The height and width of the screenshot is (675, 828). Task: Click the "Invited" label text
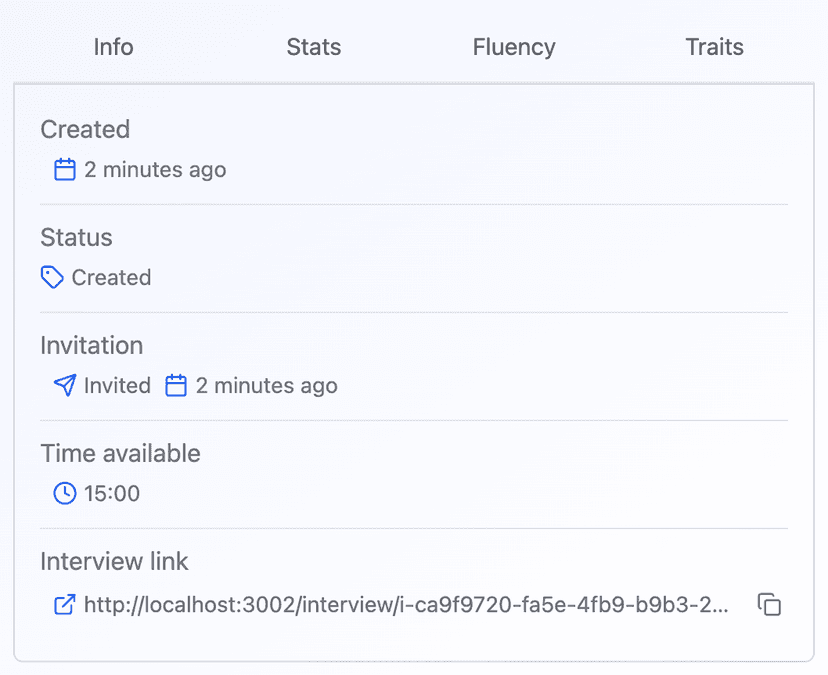[x=117, y=386]
